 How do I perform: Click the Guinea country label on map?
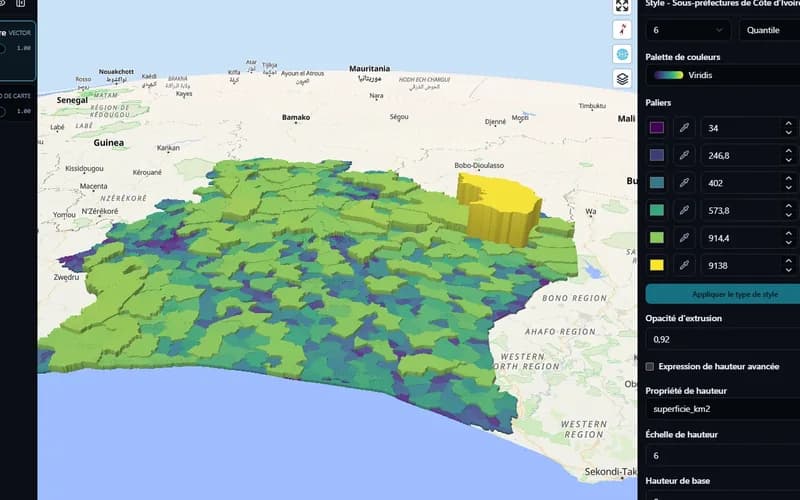click(109, 143)
